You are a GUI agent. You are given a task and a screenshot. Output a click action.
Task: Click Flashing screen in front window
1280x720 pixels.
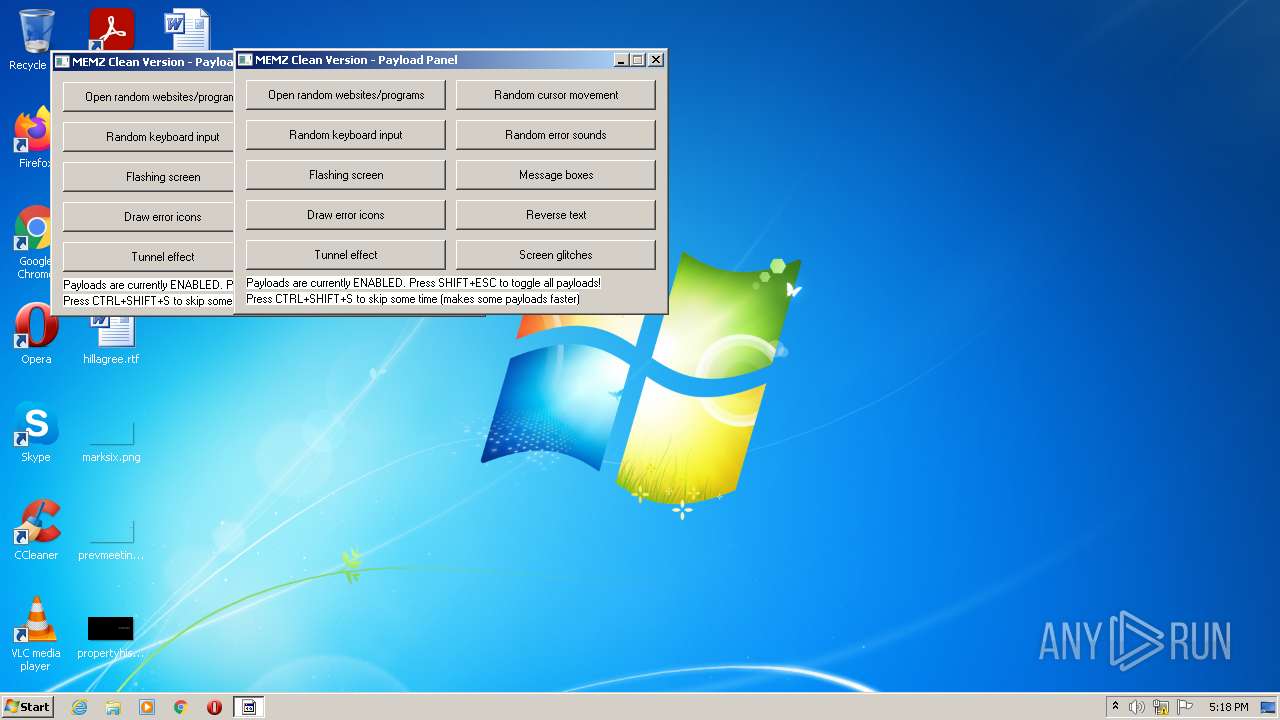point(346,175)
